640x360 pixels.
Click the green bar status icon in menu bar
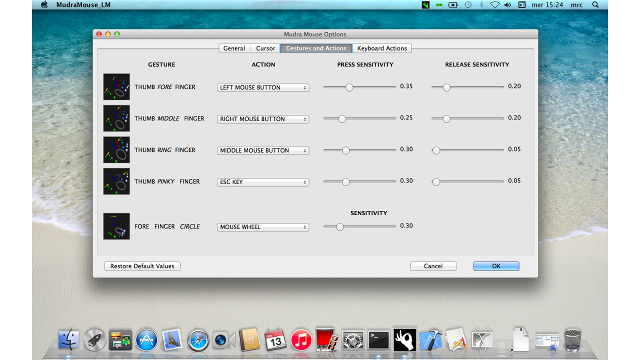pyautogui.click(x=439, y=5)
